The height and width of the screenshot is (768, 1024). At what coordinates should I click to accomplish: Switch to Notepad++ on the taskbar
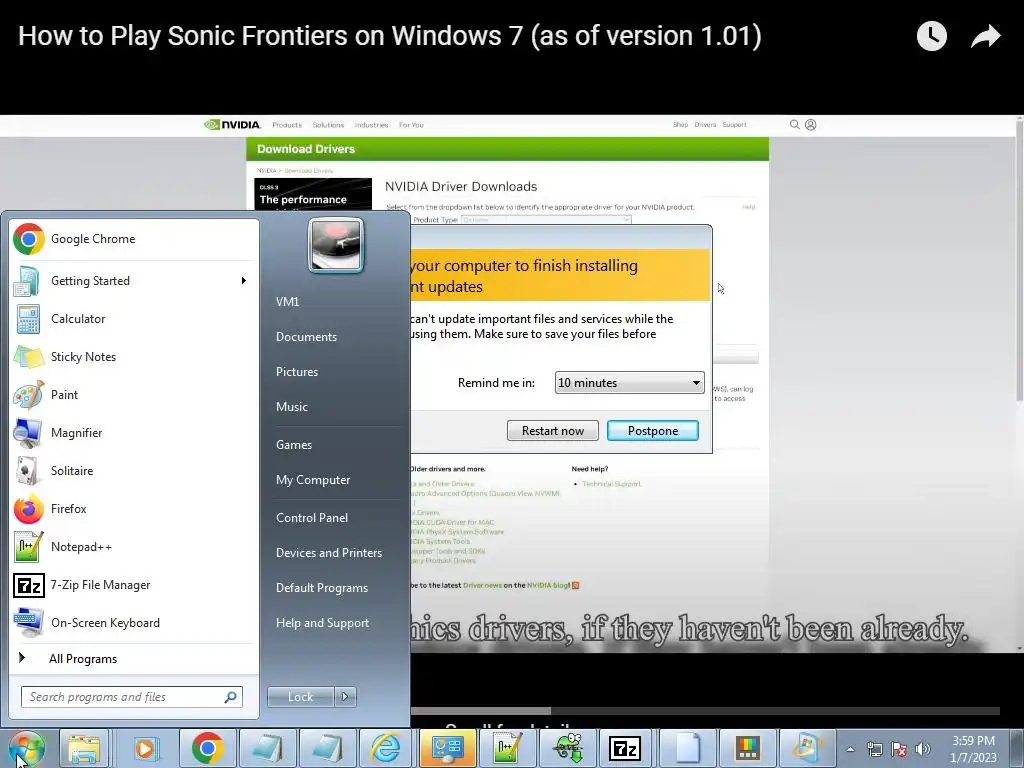coord(506,748)
